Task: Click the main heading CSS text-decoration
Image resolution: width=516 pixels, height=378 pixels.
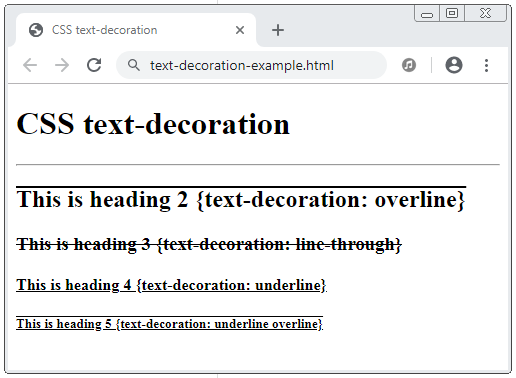Action: (153, 124)
